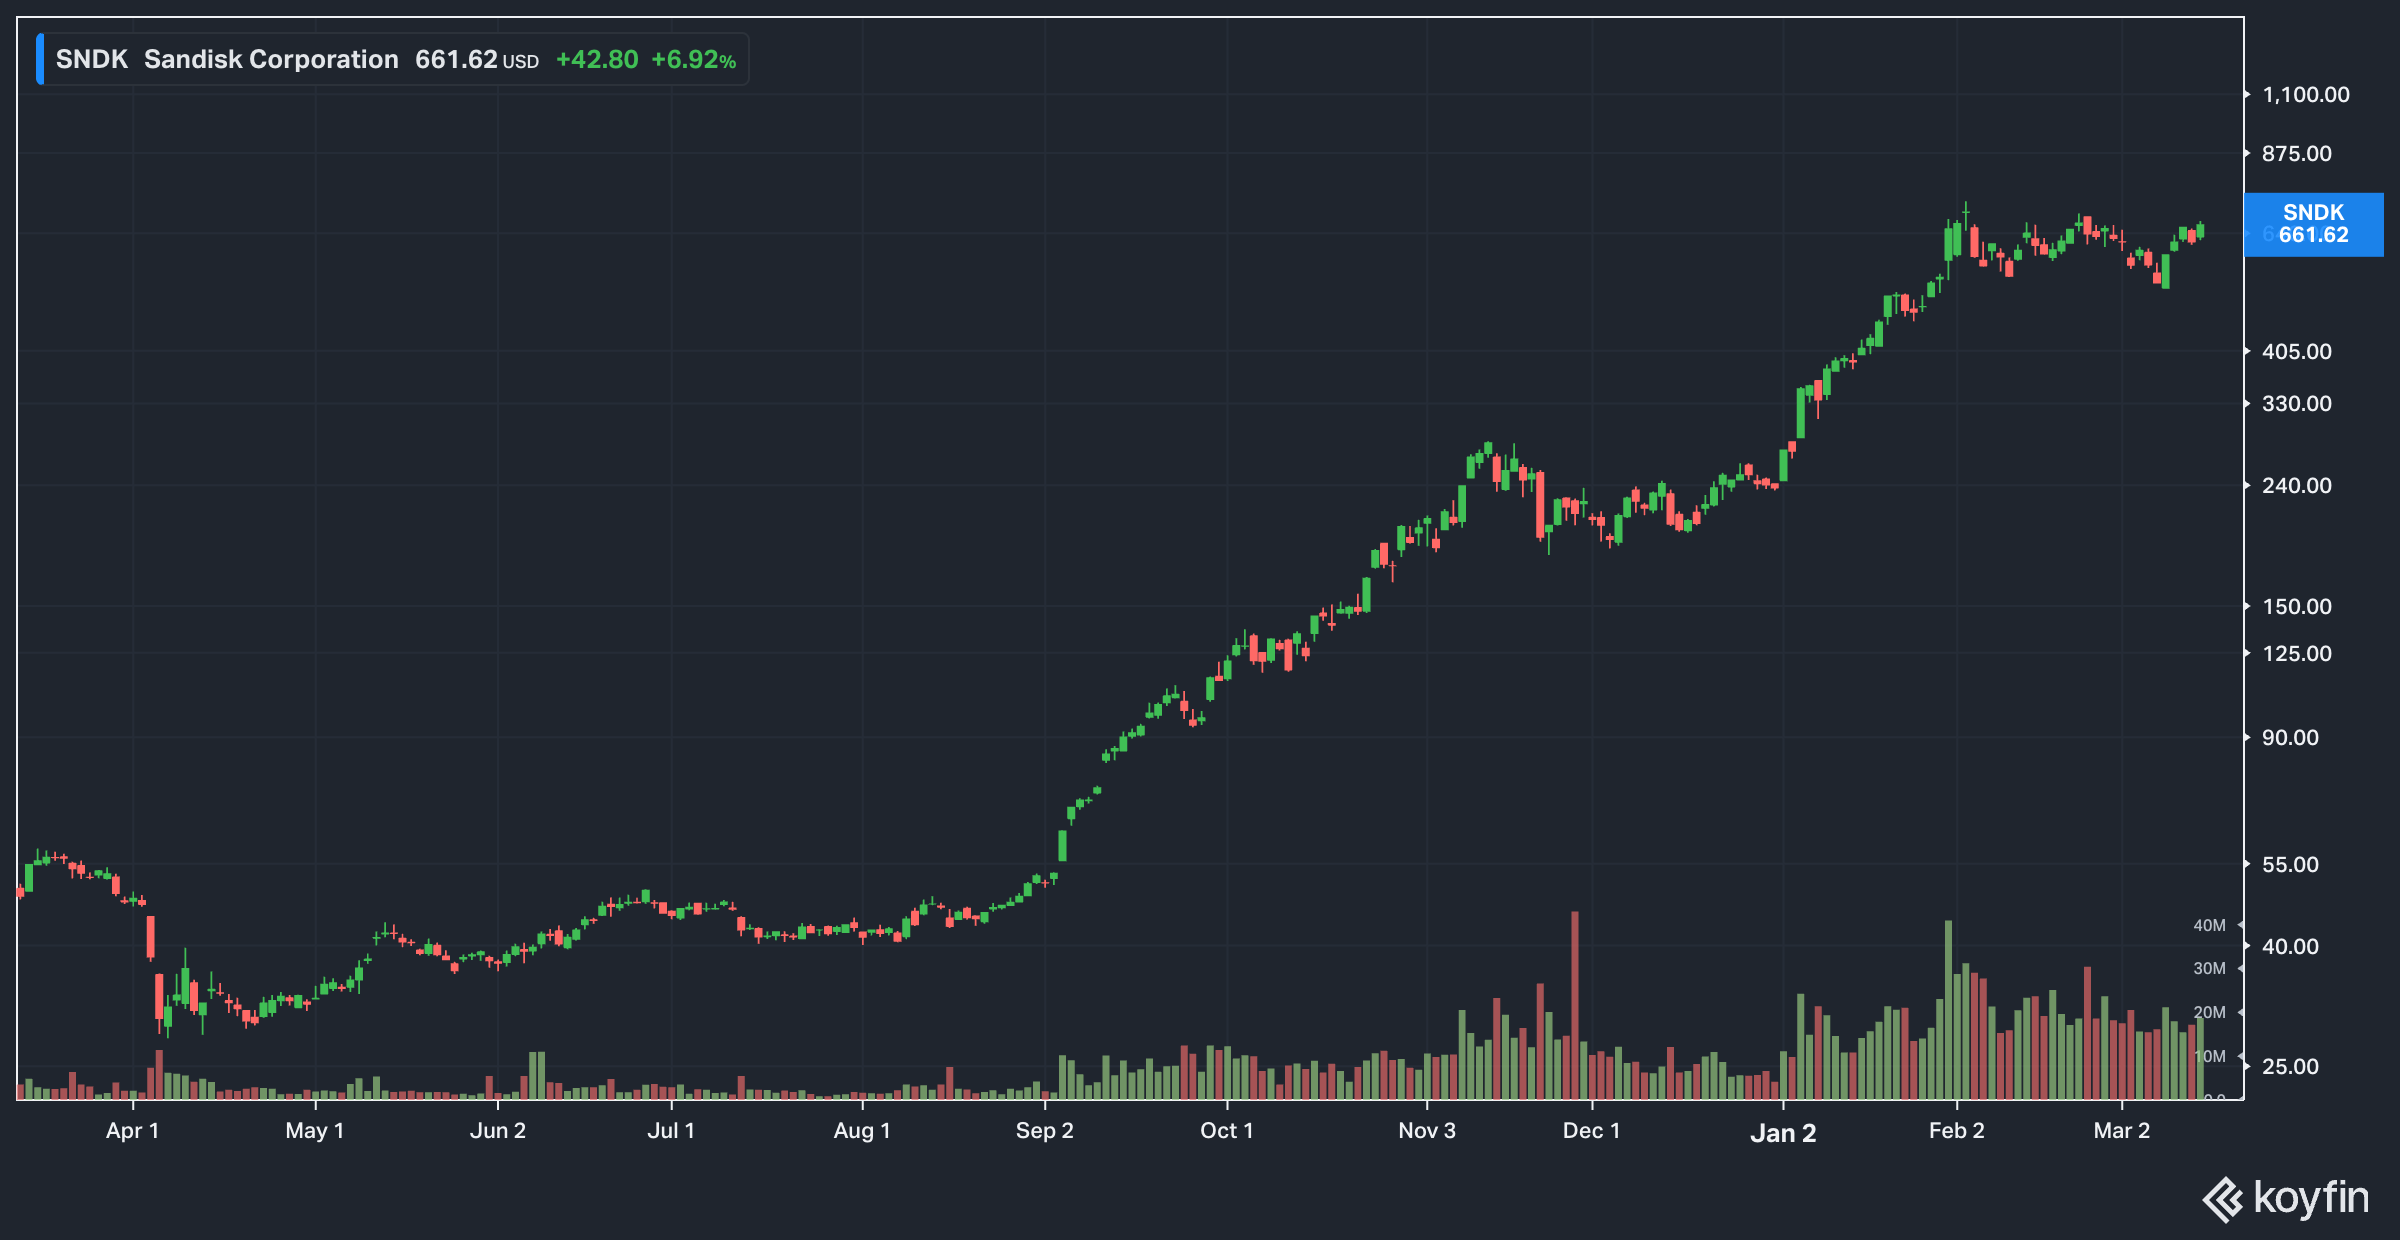2400x1240 pixels.
Task: Click the blue color bar beside SNDK
Action: click(40, 59)
